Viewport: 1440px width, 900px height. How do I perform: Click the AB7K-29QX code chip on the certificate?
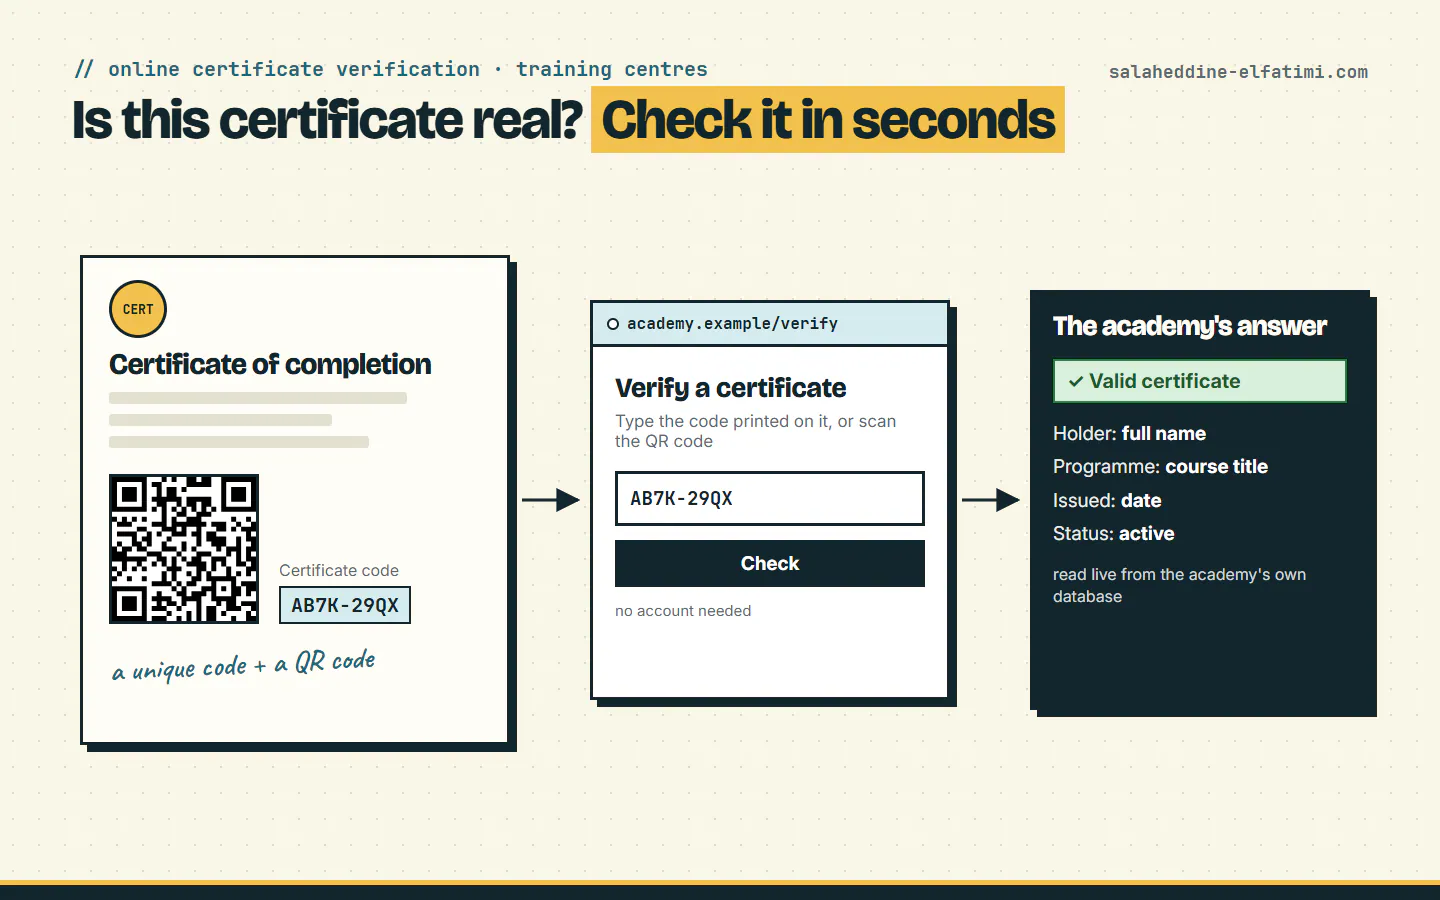tap(345, 605)
